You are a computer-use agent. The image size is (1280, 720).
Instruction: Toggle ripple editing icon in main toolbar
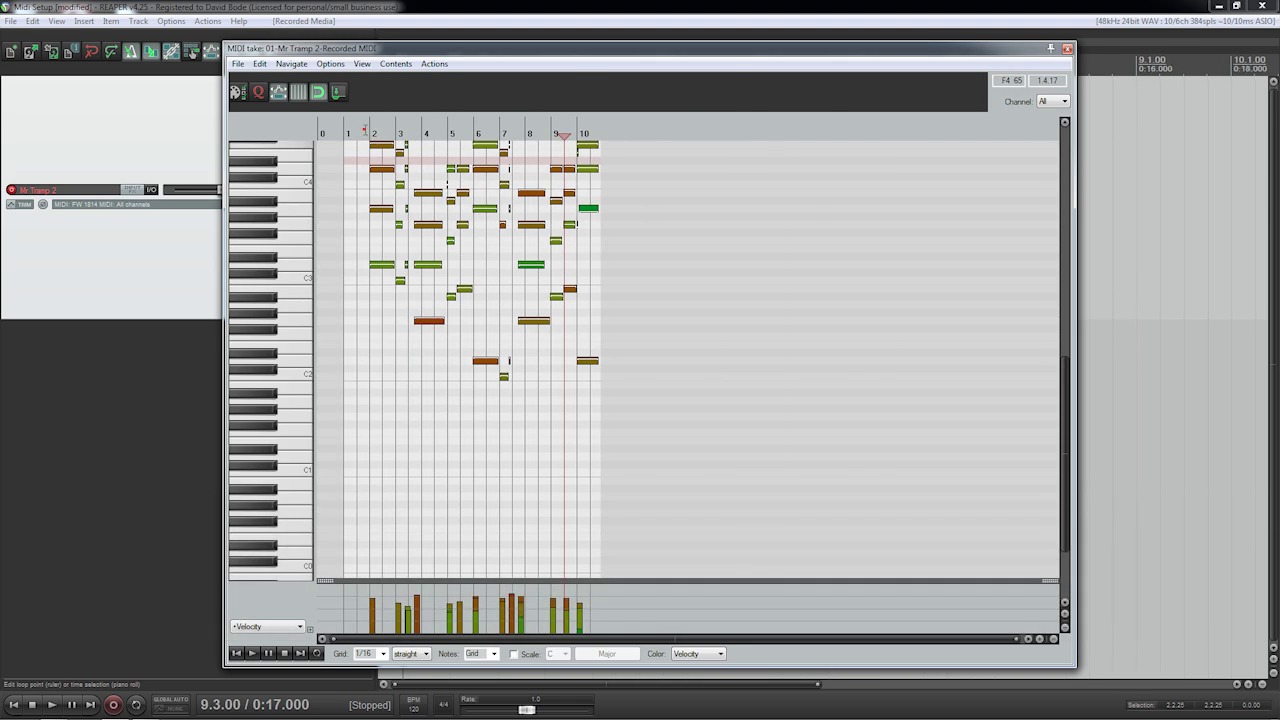(x=191, y=51)
